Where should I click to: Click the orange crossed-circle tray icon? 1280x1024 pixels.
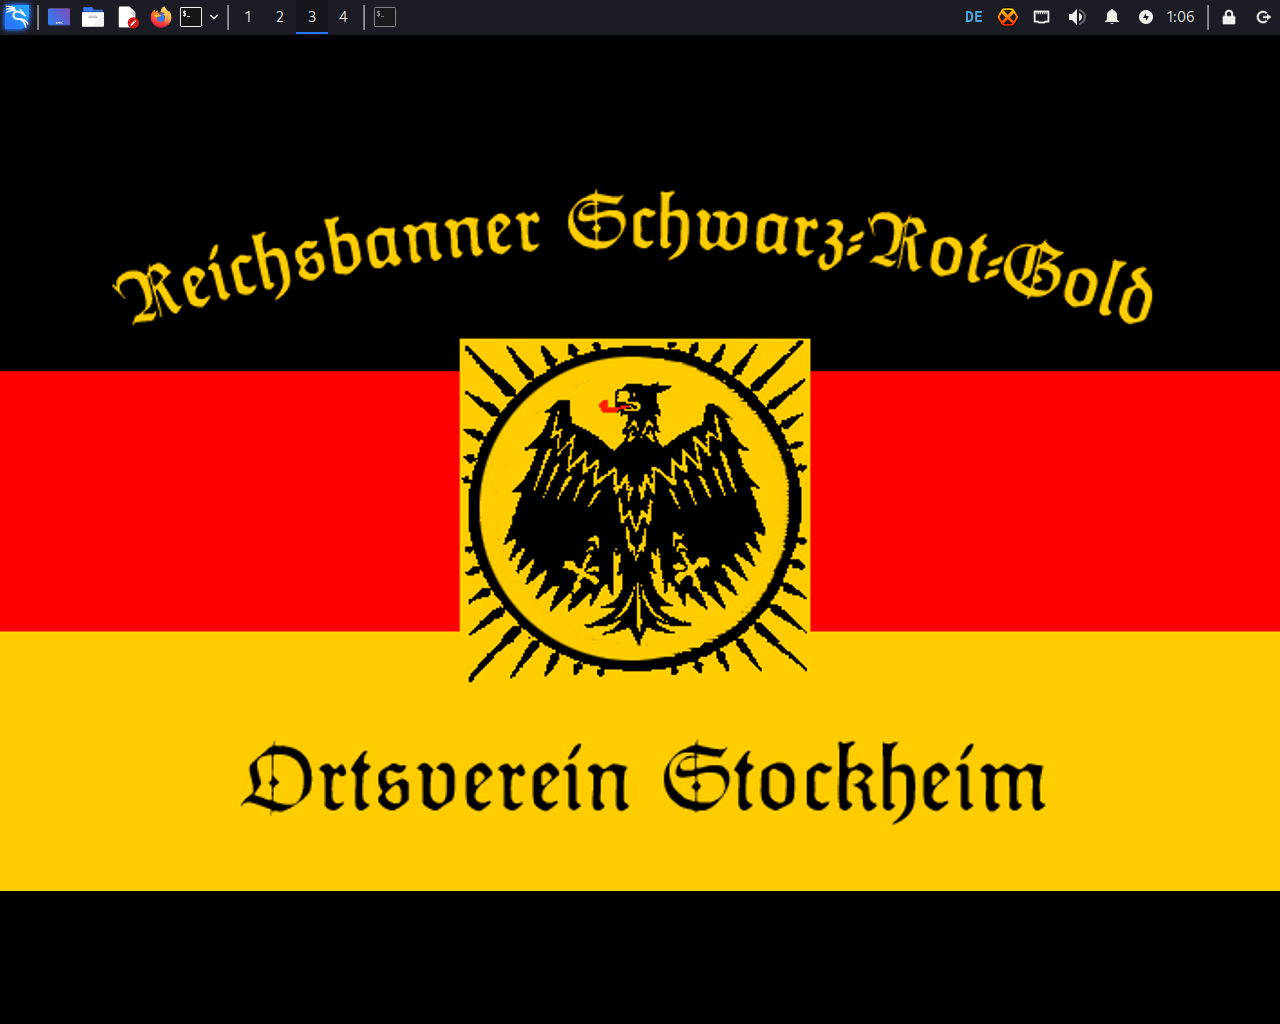1008,17
